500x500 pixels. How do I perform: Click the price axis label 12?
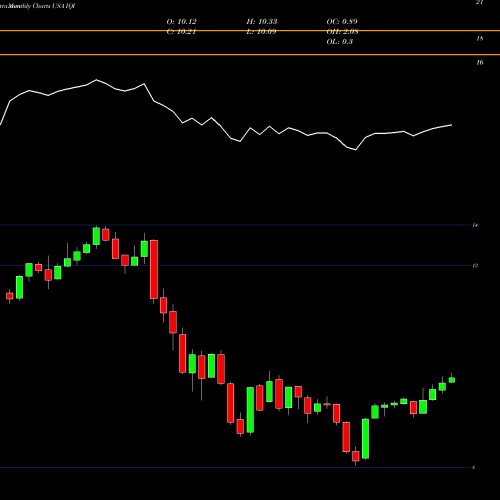(475, 266)
